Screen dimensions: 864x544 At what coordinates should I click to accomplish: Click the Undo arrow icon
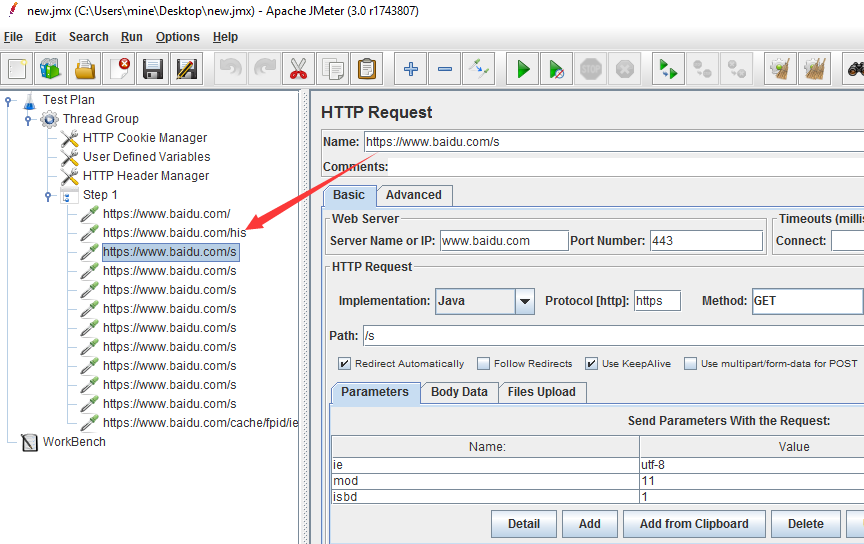click(x=230, y=69)
